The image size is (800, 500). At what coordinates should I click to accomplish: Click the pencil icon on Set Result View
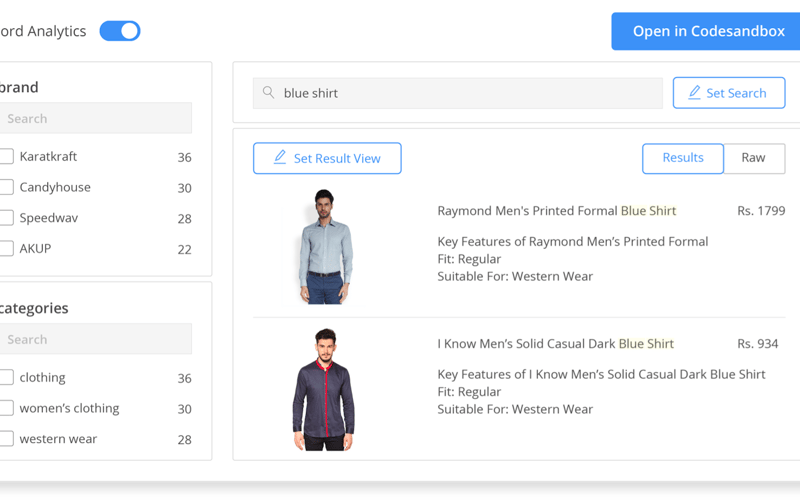point(280,157)
